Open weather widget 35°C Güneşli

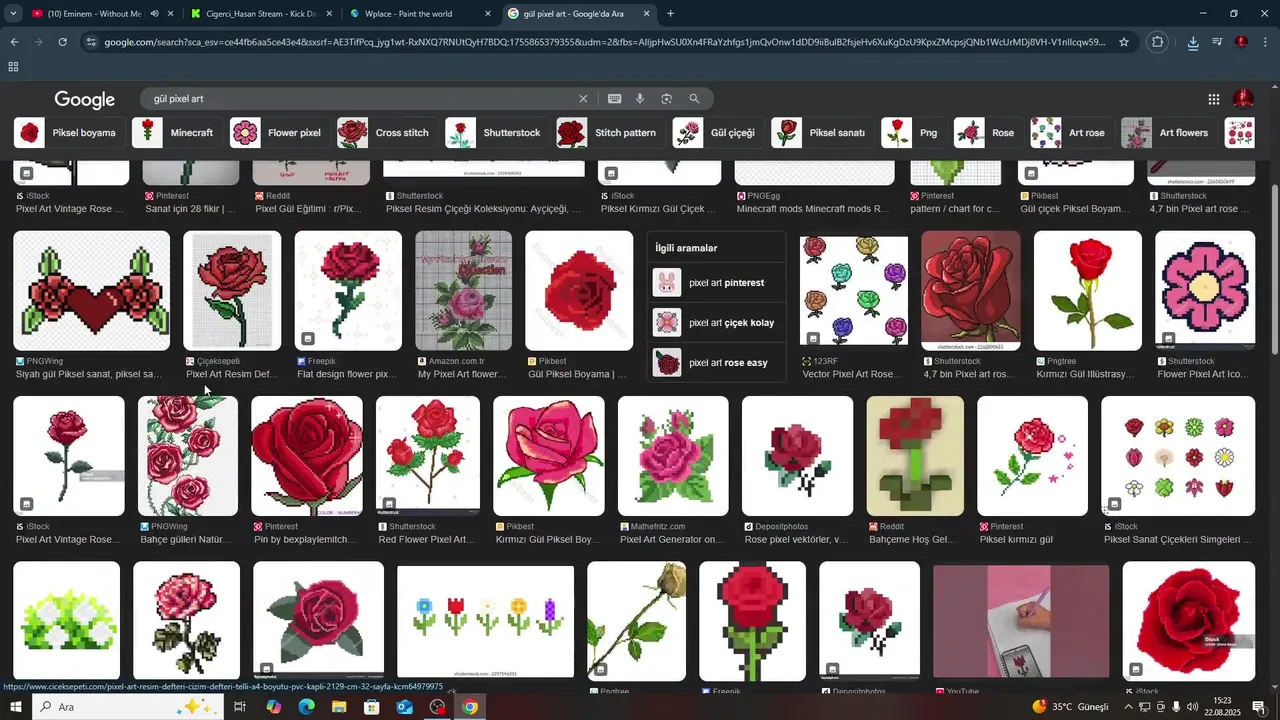pos(1070,707)
